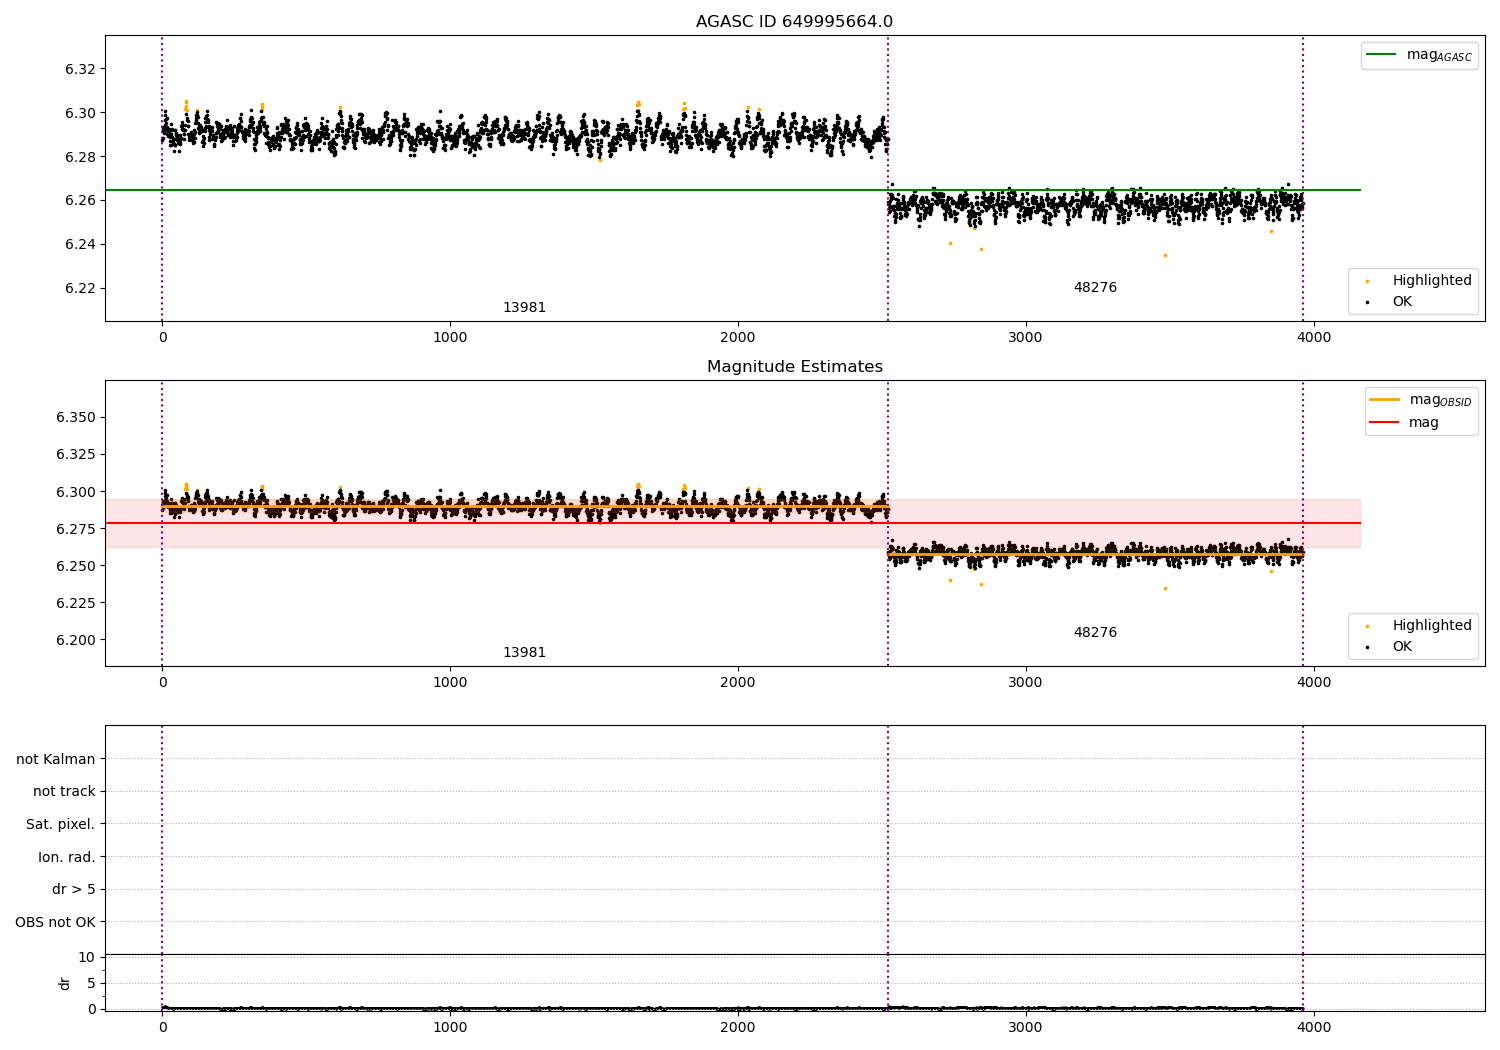This screenshot has width=1500, height=1050.
Task: Click x-axis tick 1000 under top plot
Action: point(450,338)
